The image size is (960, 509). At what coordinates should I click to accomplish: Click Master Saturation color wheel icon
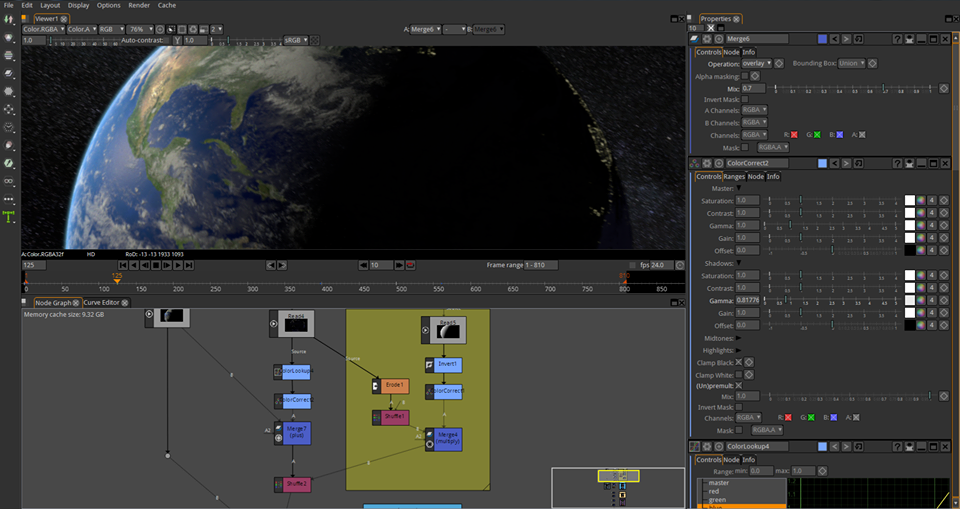(921, 201)
